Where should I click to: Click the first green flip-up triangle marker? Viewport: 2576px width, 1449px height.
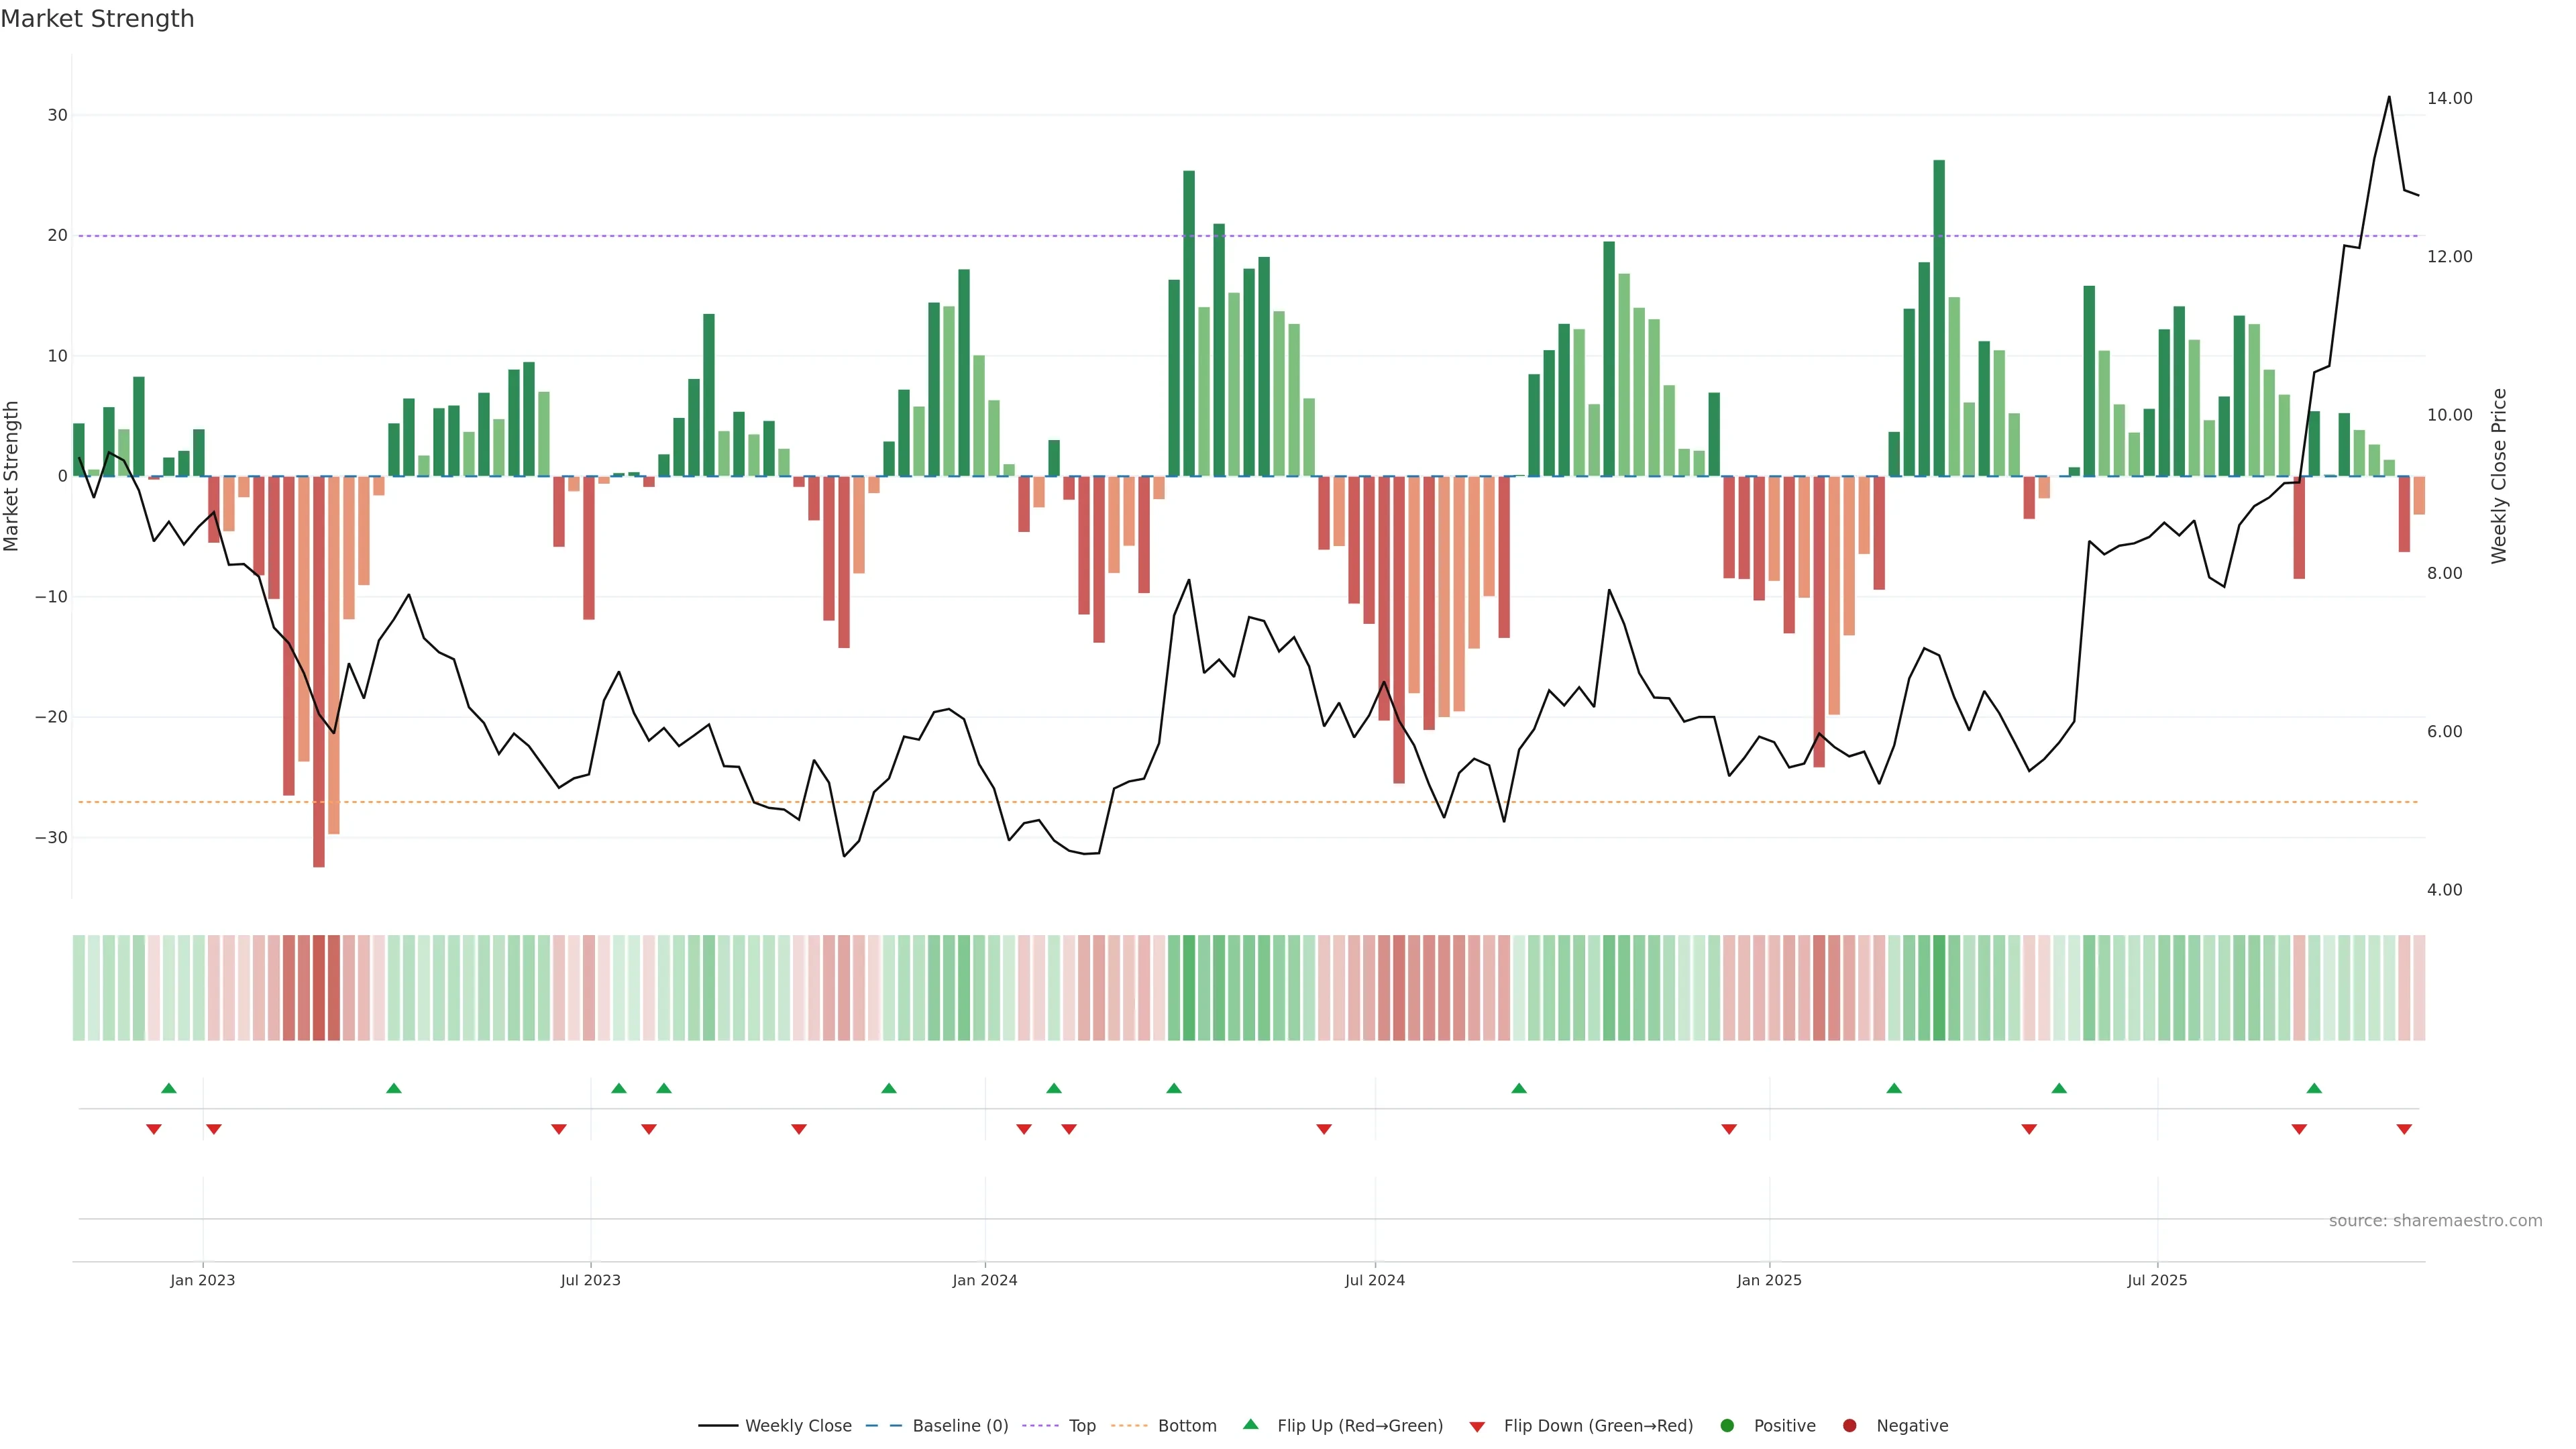pos(169,1088)
